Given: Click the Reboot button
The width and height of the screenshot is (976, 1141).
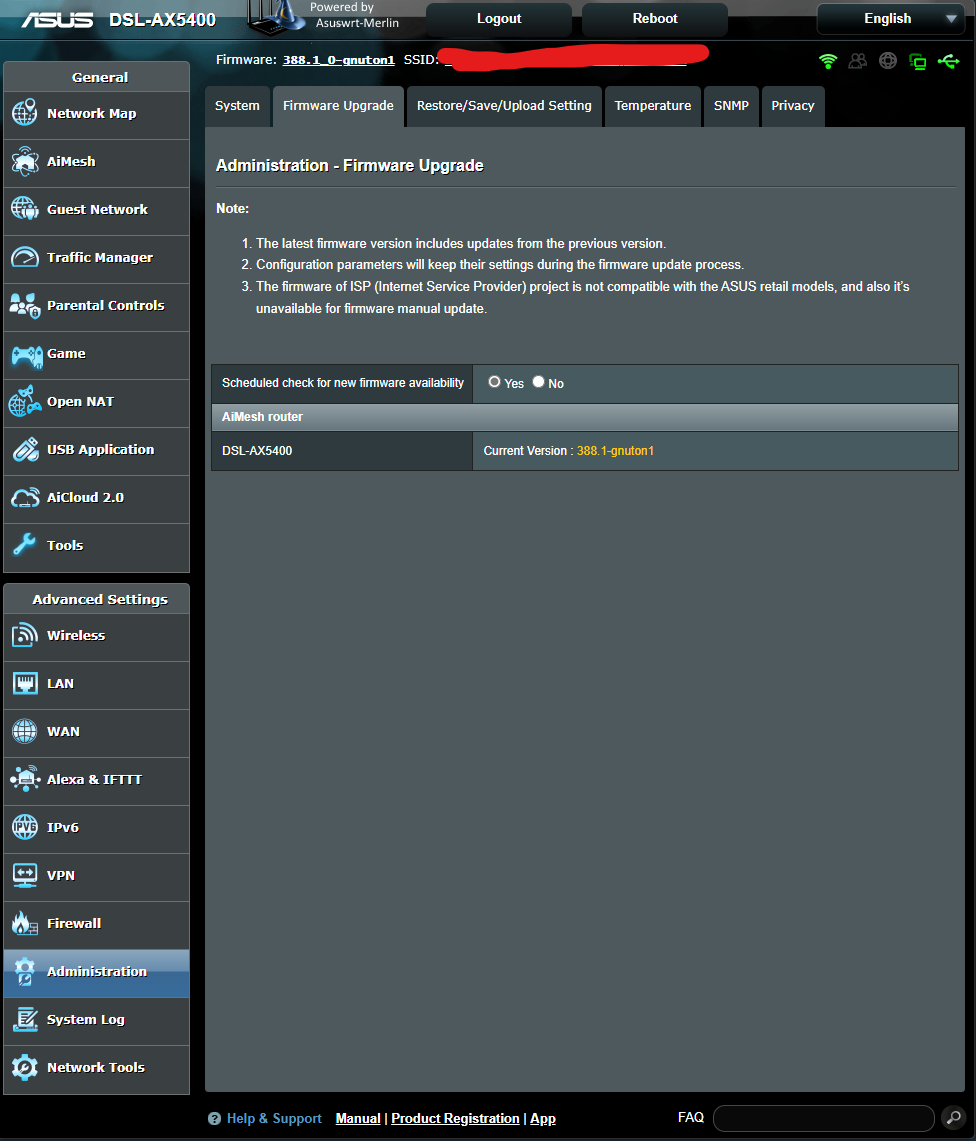Looking at the screenshot, I should (654, 18).
